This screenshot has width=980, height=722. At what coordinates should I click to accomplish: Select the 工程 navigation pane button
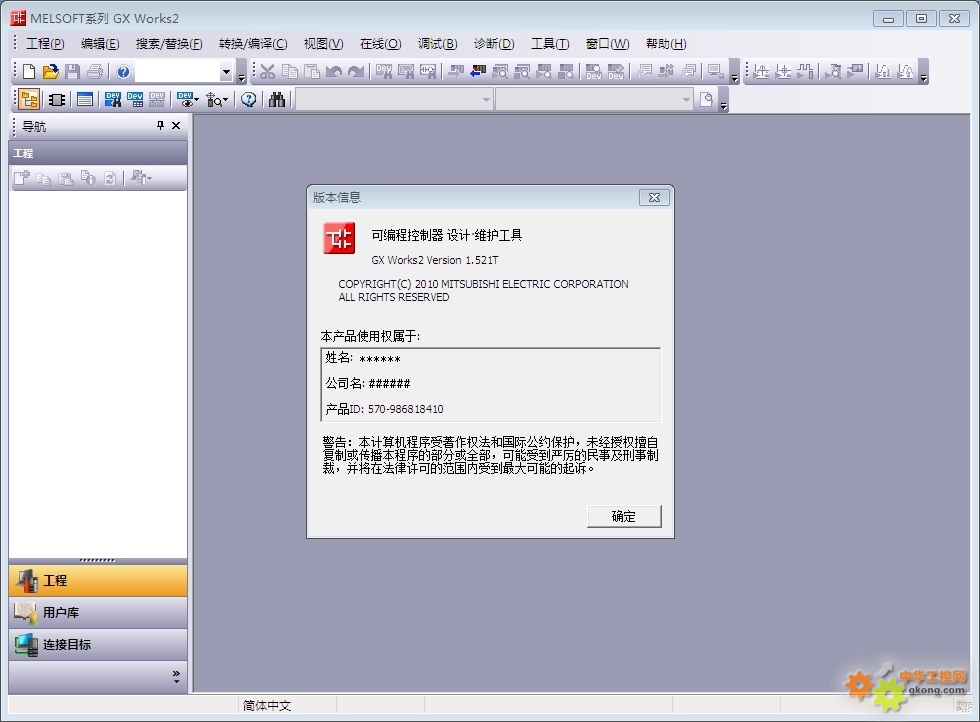pyautogui.click(x=98, y=580)
